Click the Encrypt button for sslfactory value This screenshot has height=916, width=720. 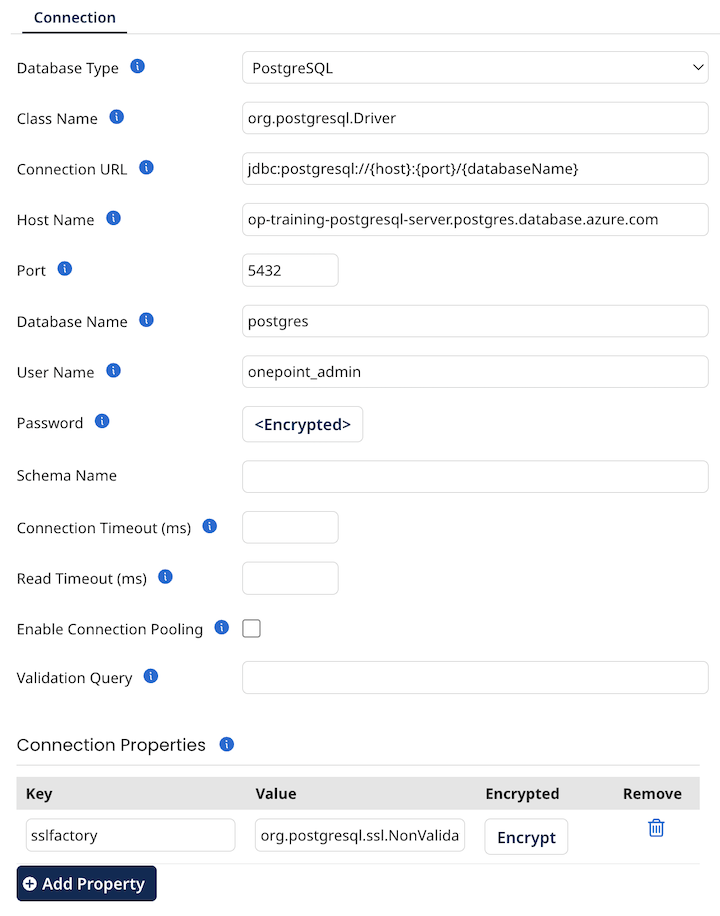pyautogui.click(x=526, y=837)
